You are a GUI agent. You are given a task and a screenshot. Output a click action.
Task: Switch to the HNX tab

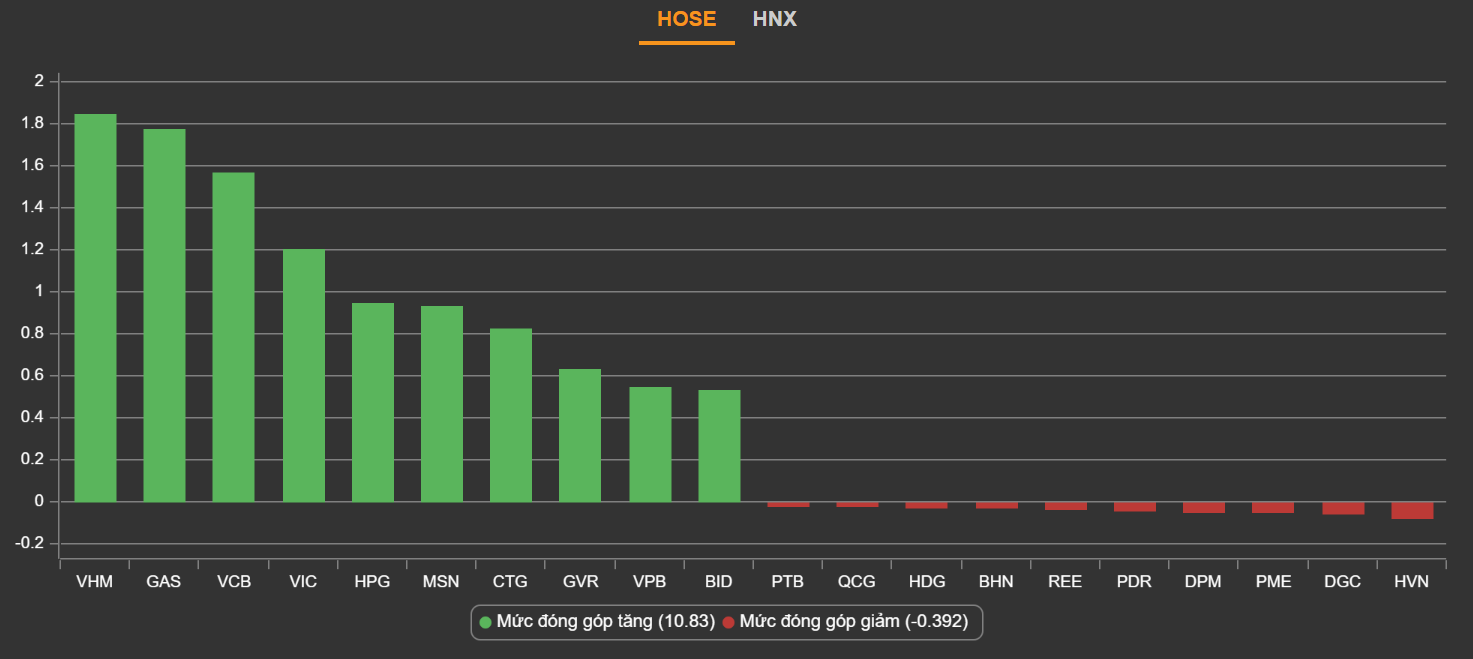(x=774, y=19)
